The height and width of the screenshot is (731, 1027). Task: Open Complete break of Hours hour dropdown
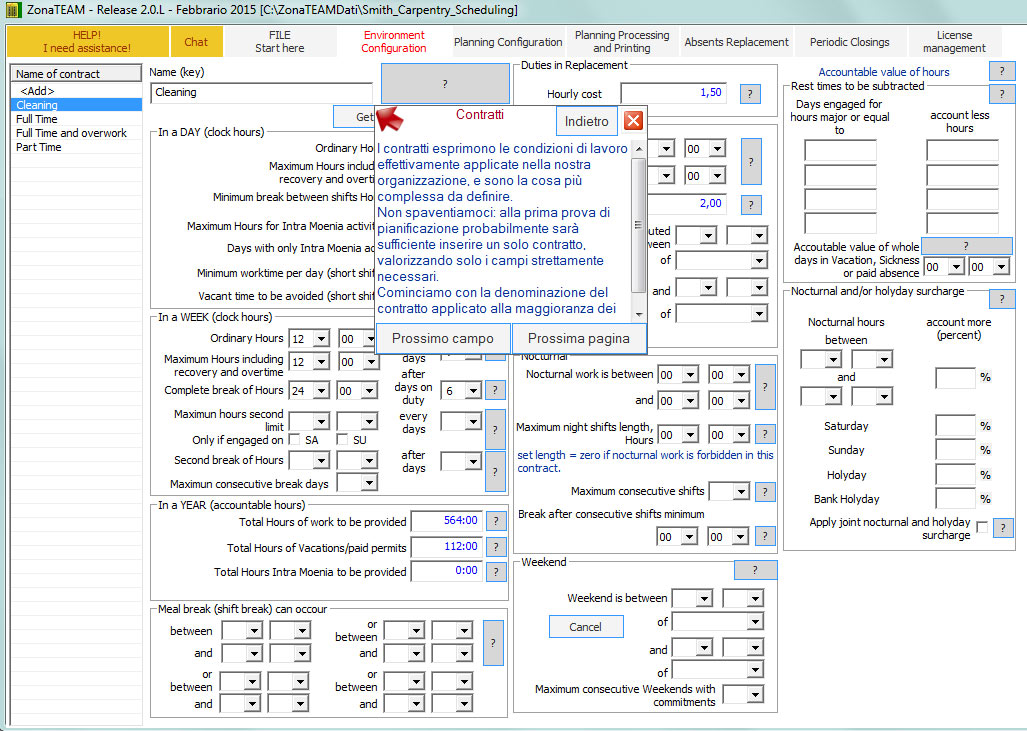[x=321, y=390]
